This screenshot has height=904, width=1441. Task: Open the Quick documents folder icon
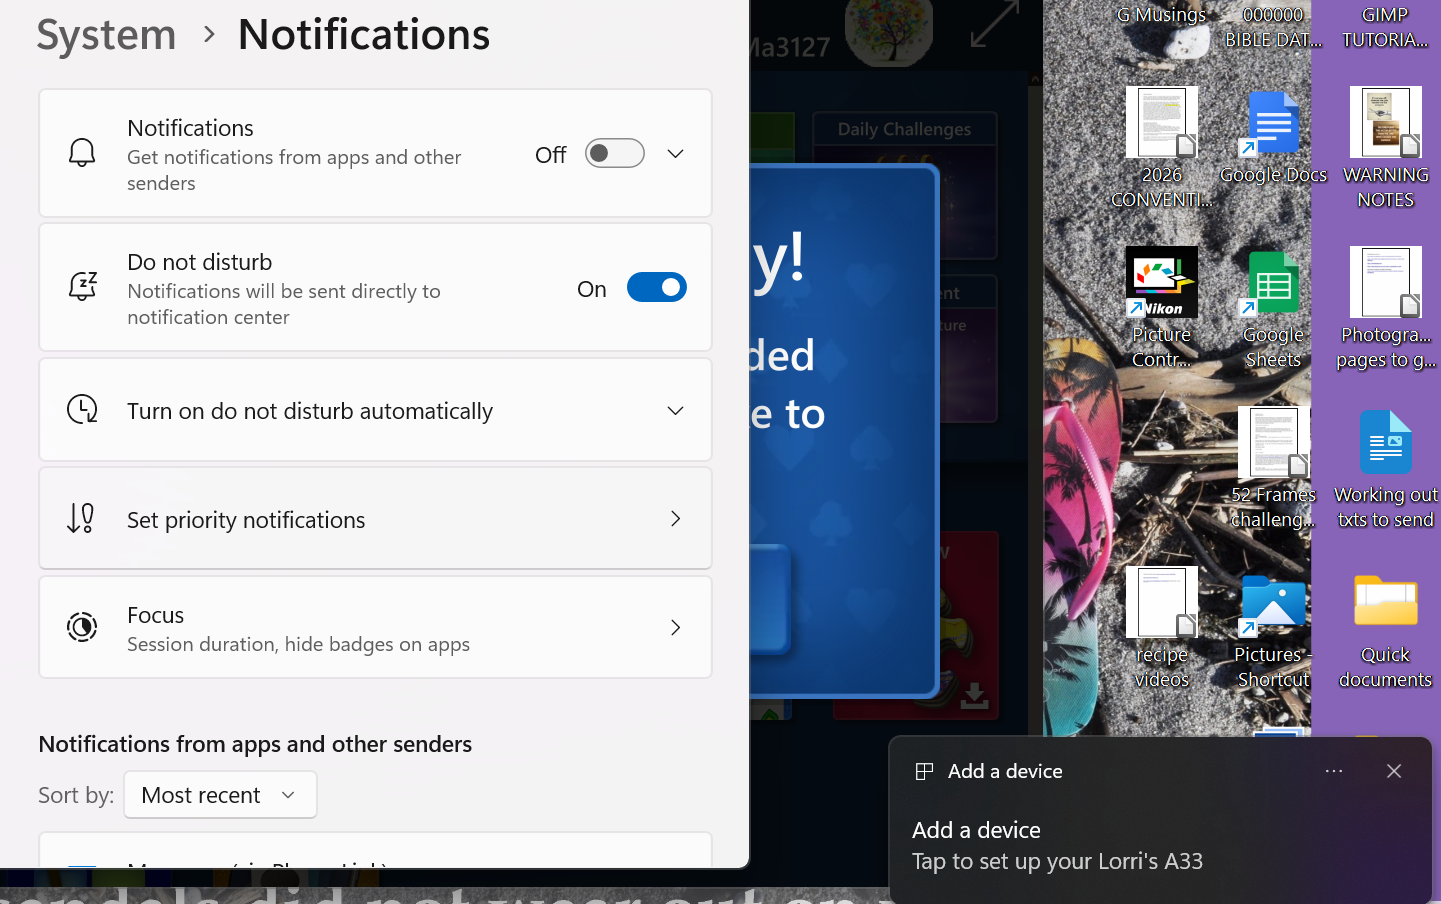click(x=1385, y=601)
